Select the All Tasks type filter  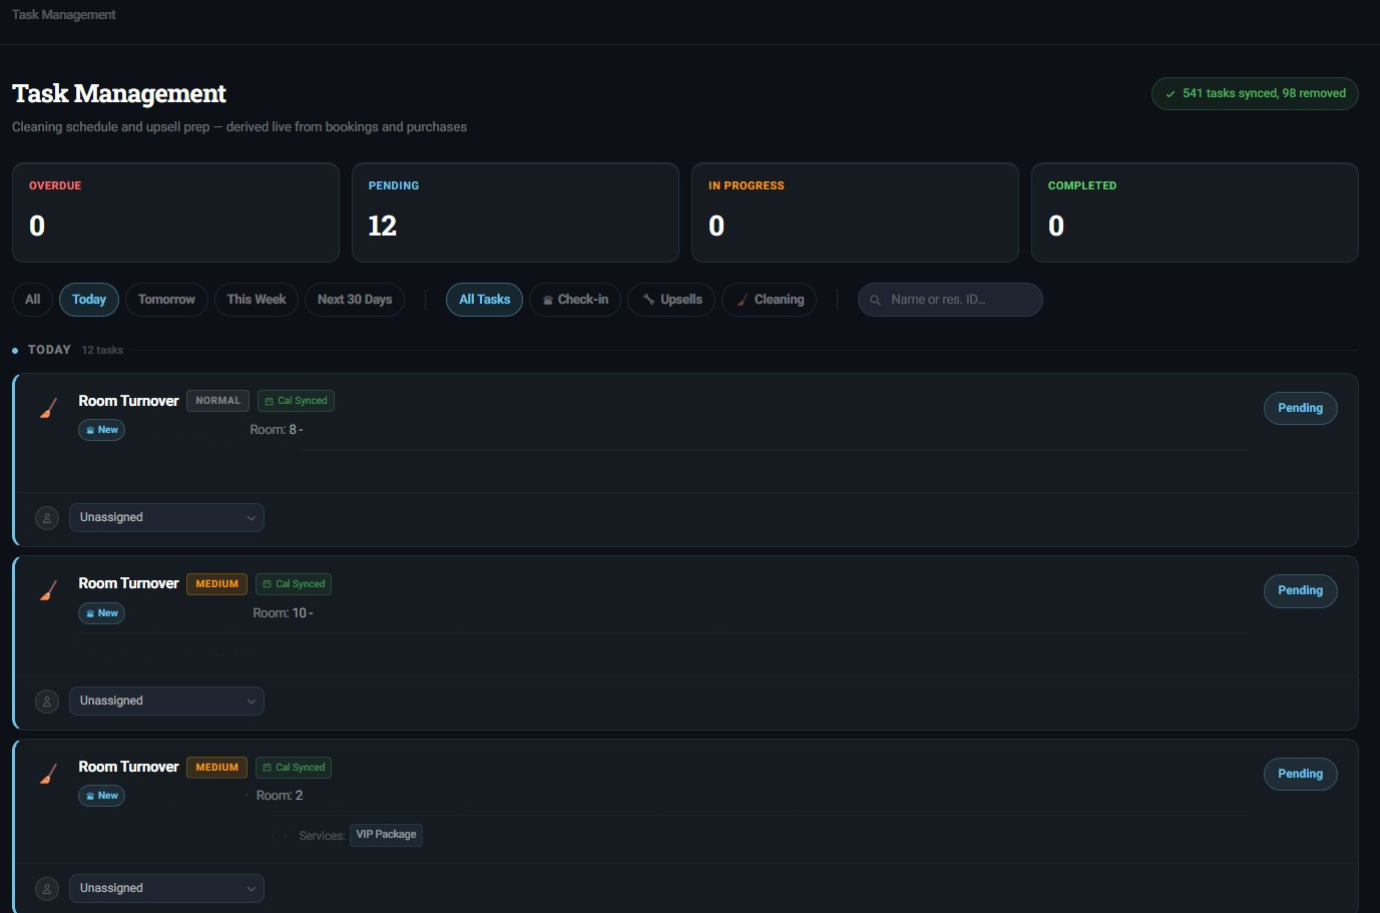click(x=484, y=300)
